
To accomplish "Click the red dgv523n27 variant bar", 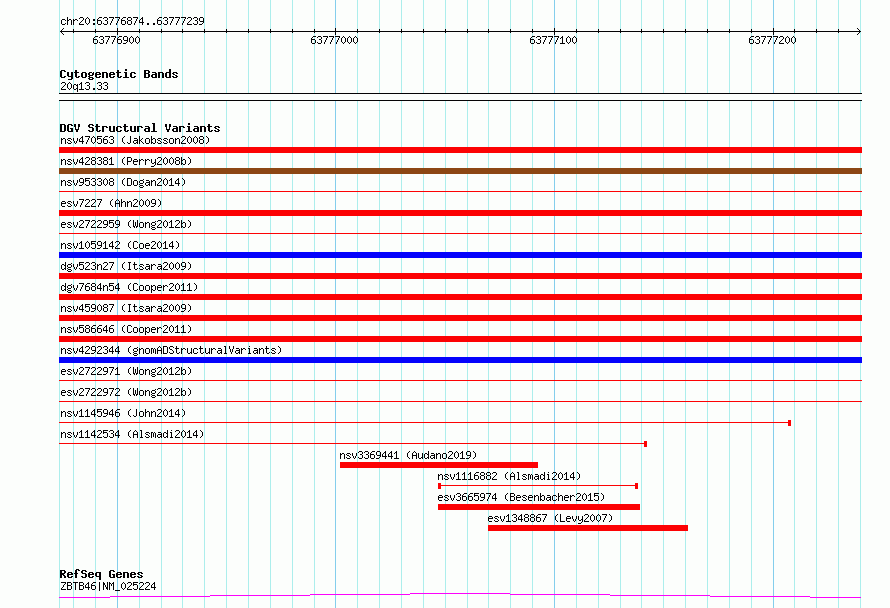I will coord(460,276).
